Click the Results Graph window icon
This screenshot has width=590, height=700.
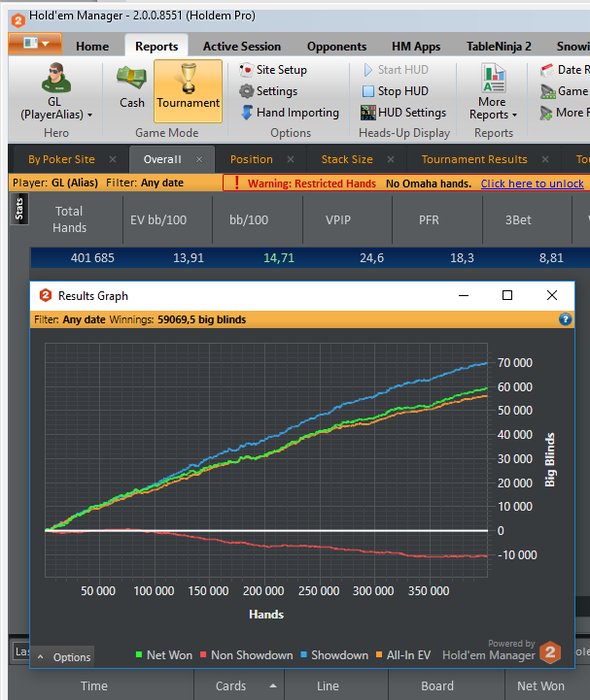coord(46,296)
